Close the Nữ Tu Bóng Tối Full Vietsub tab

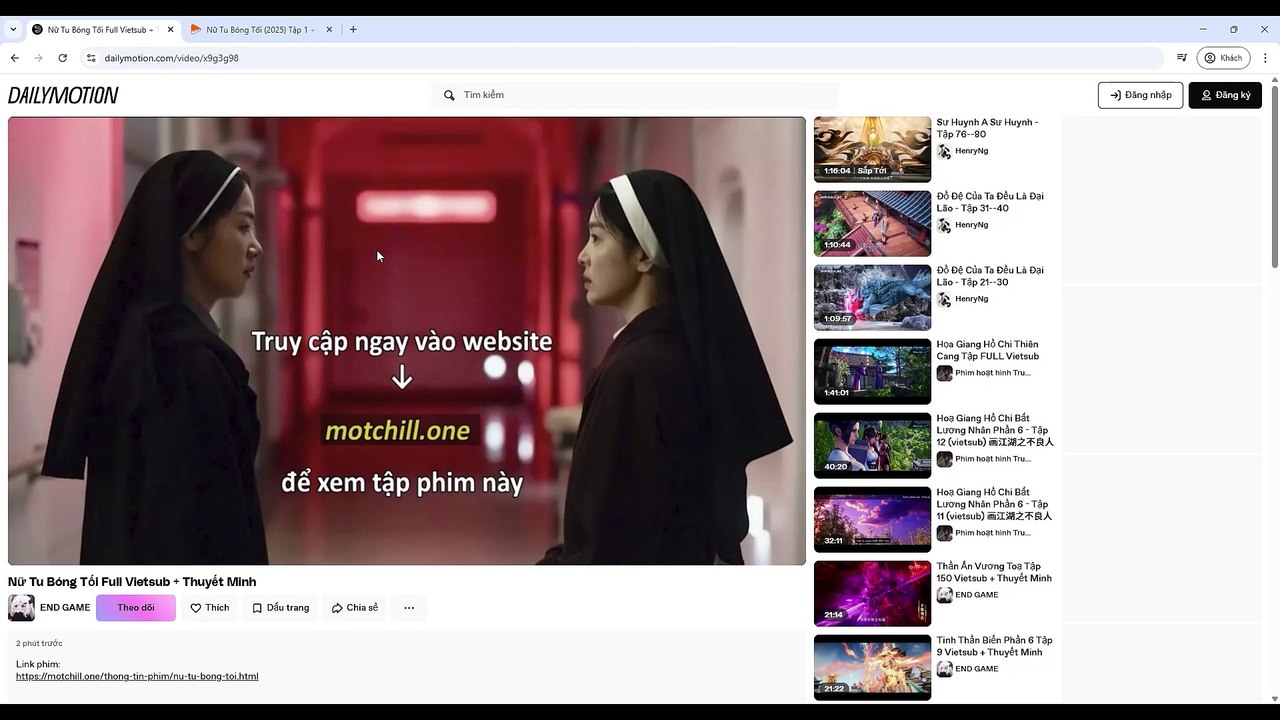[x=170, y=30]
